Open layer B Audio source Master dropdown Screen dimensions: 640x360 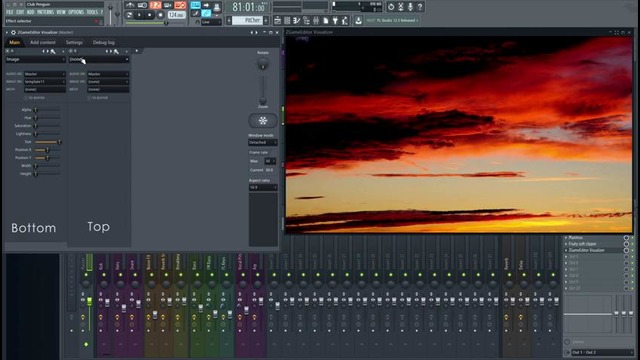tap(108, 74)
